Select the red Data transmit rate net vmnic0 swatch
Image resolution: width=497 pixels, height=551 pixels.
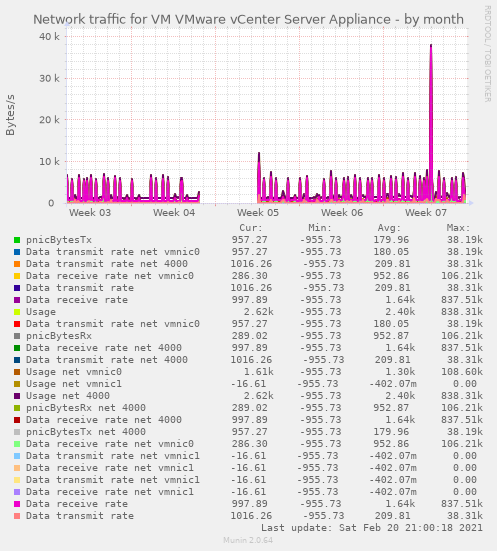tap(17, 324)
